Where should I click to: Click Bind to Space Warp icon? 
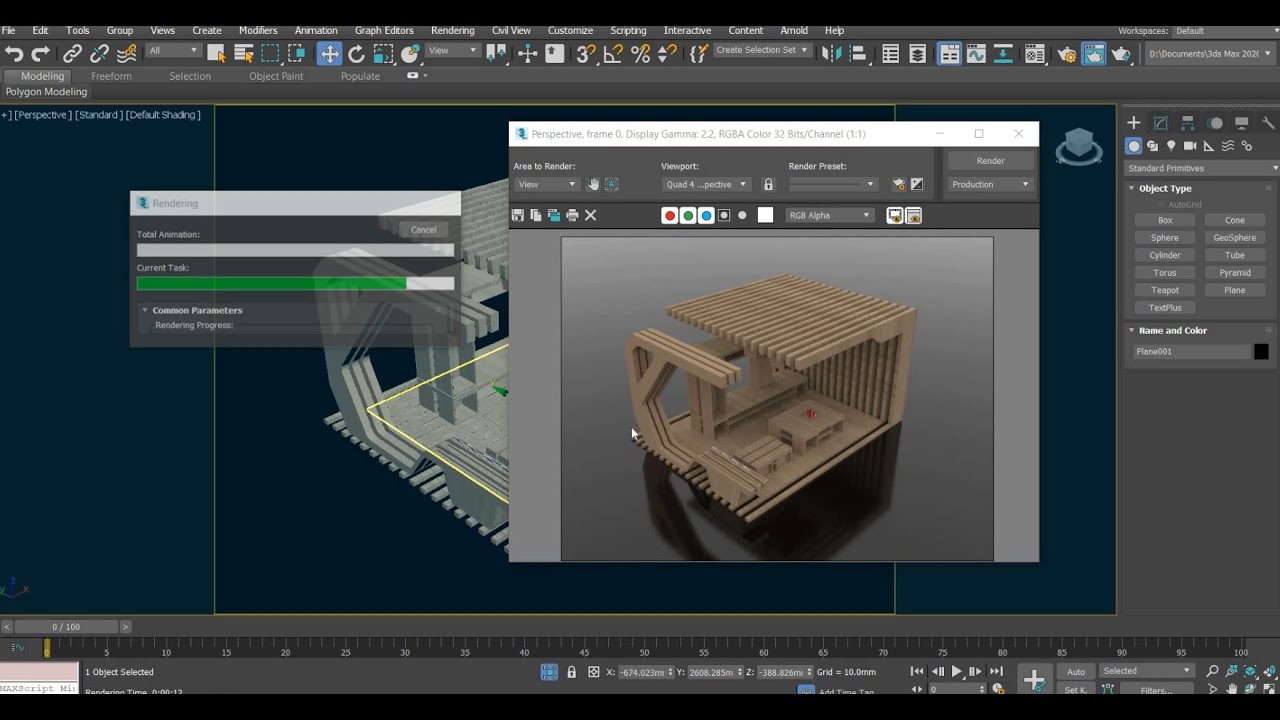[x=127, y=54]
